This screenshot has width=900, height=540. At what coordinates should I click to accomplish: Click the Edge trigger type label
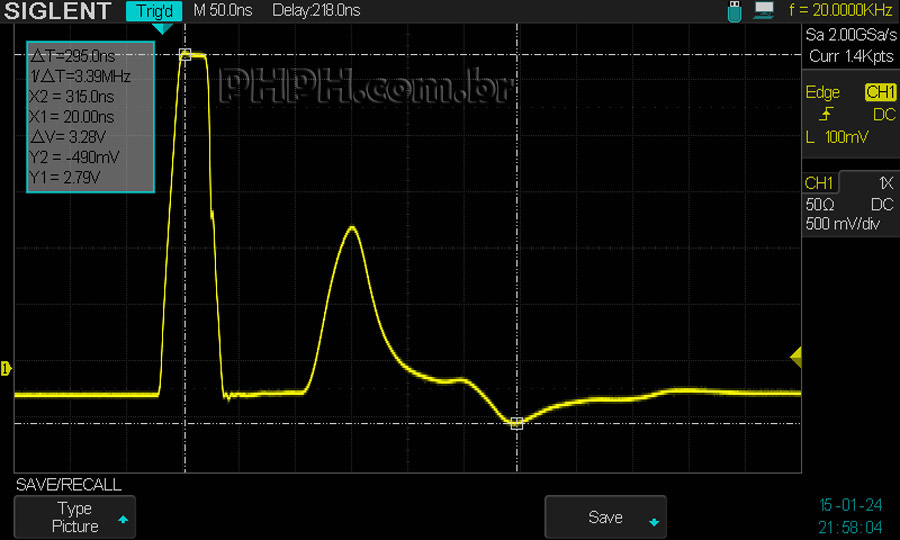point(823,93)
